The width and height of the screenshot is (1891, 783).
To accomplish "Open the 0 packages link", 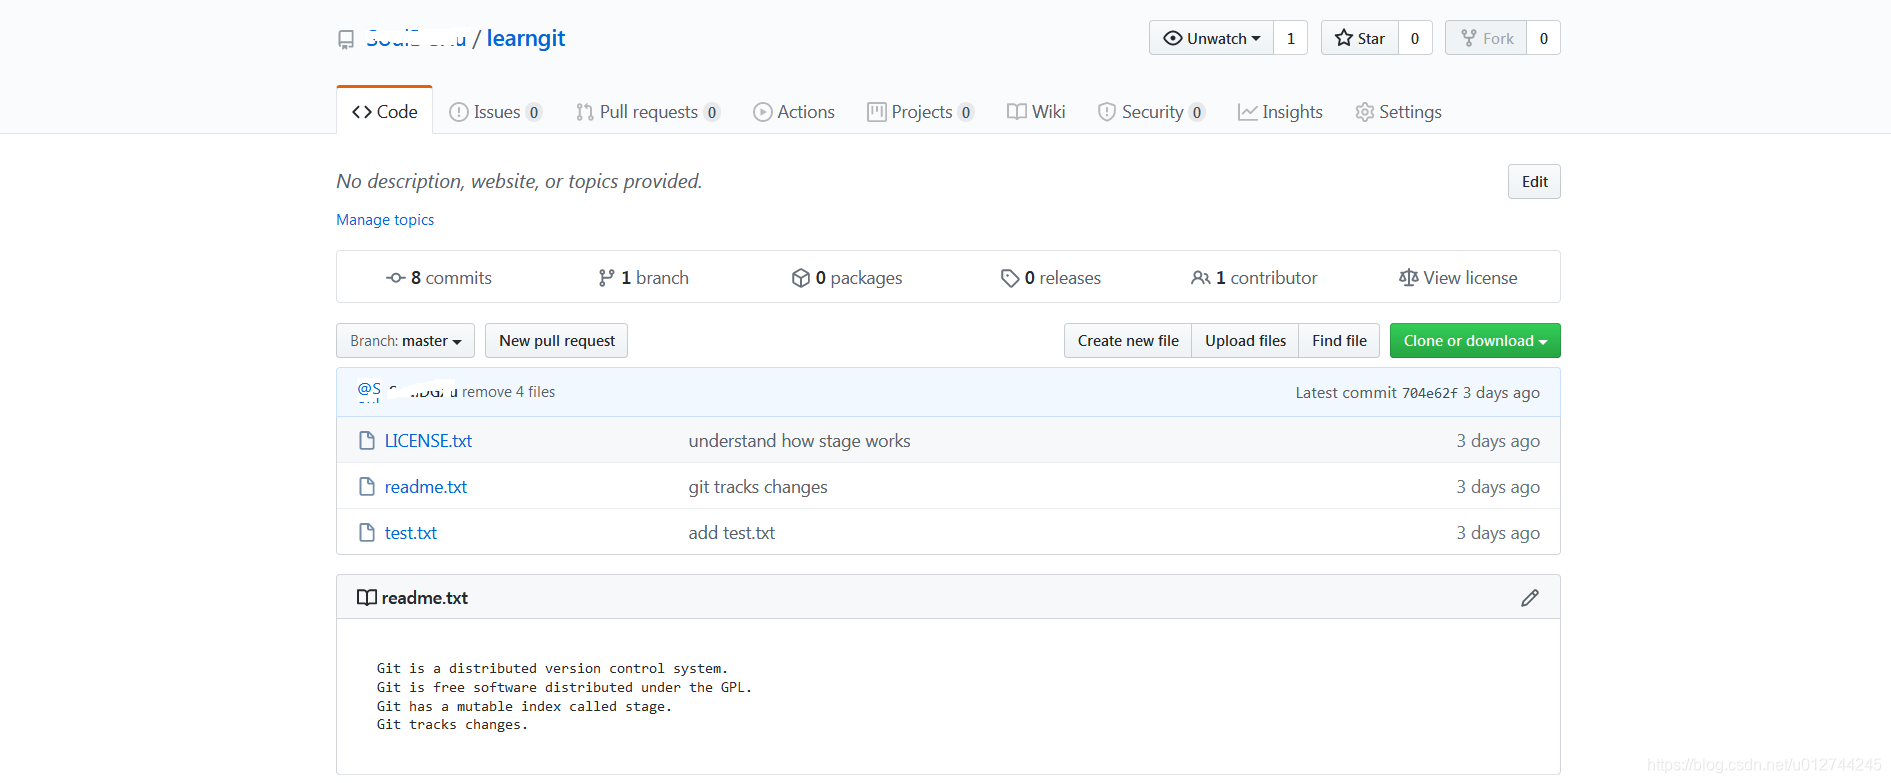I will (x=847, y=278).
